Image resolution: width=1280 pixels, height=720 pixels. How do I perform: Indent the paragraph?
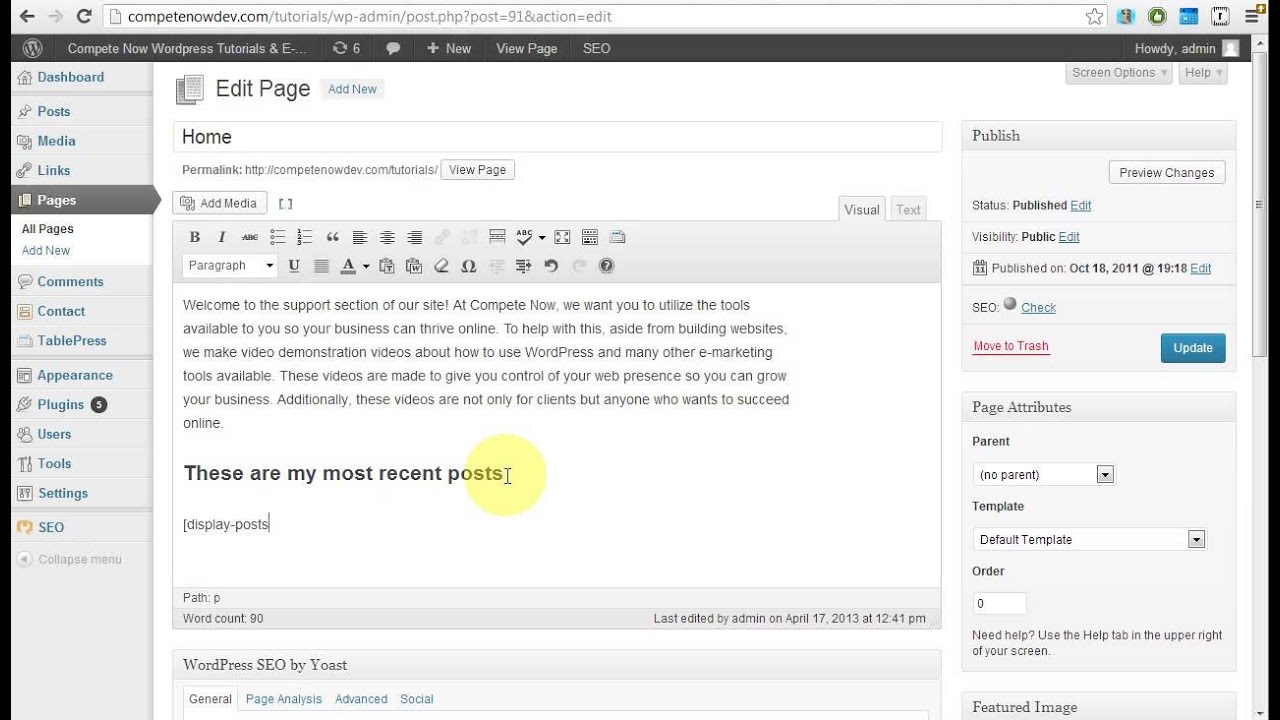click(x=523, y=266)
